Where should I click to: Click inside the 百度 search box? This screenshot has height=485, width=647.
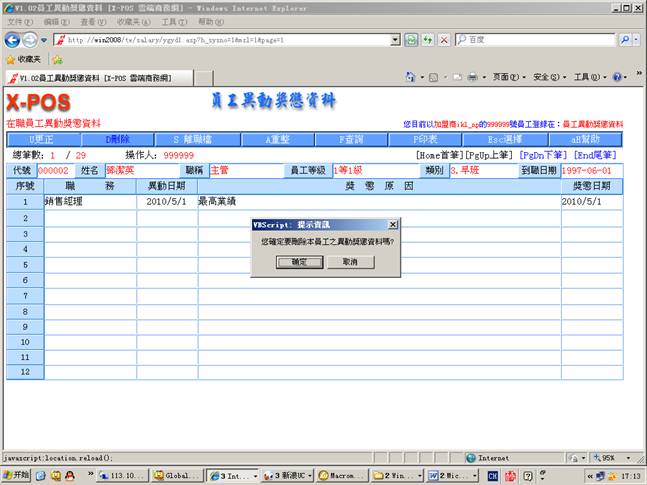540,39
